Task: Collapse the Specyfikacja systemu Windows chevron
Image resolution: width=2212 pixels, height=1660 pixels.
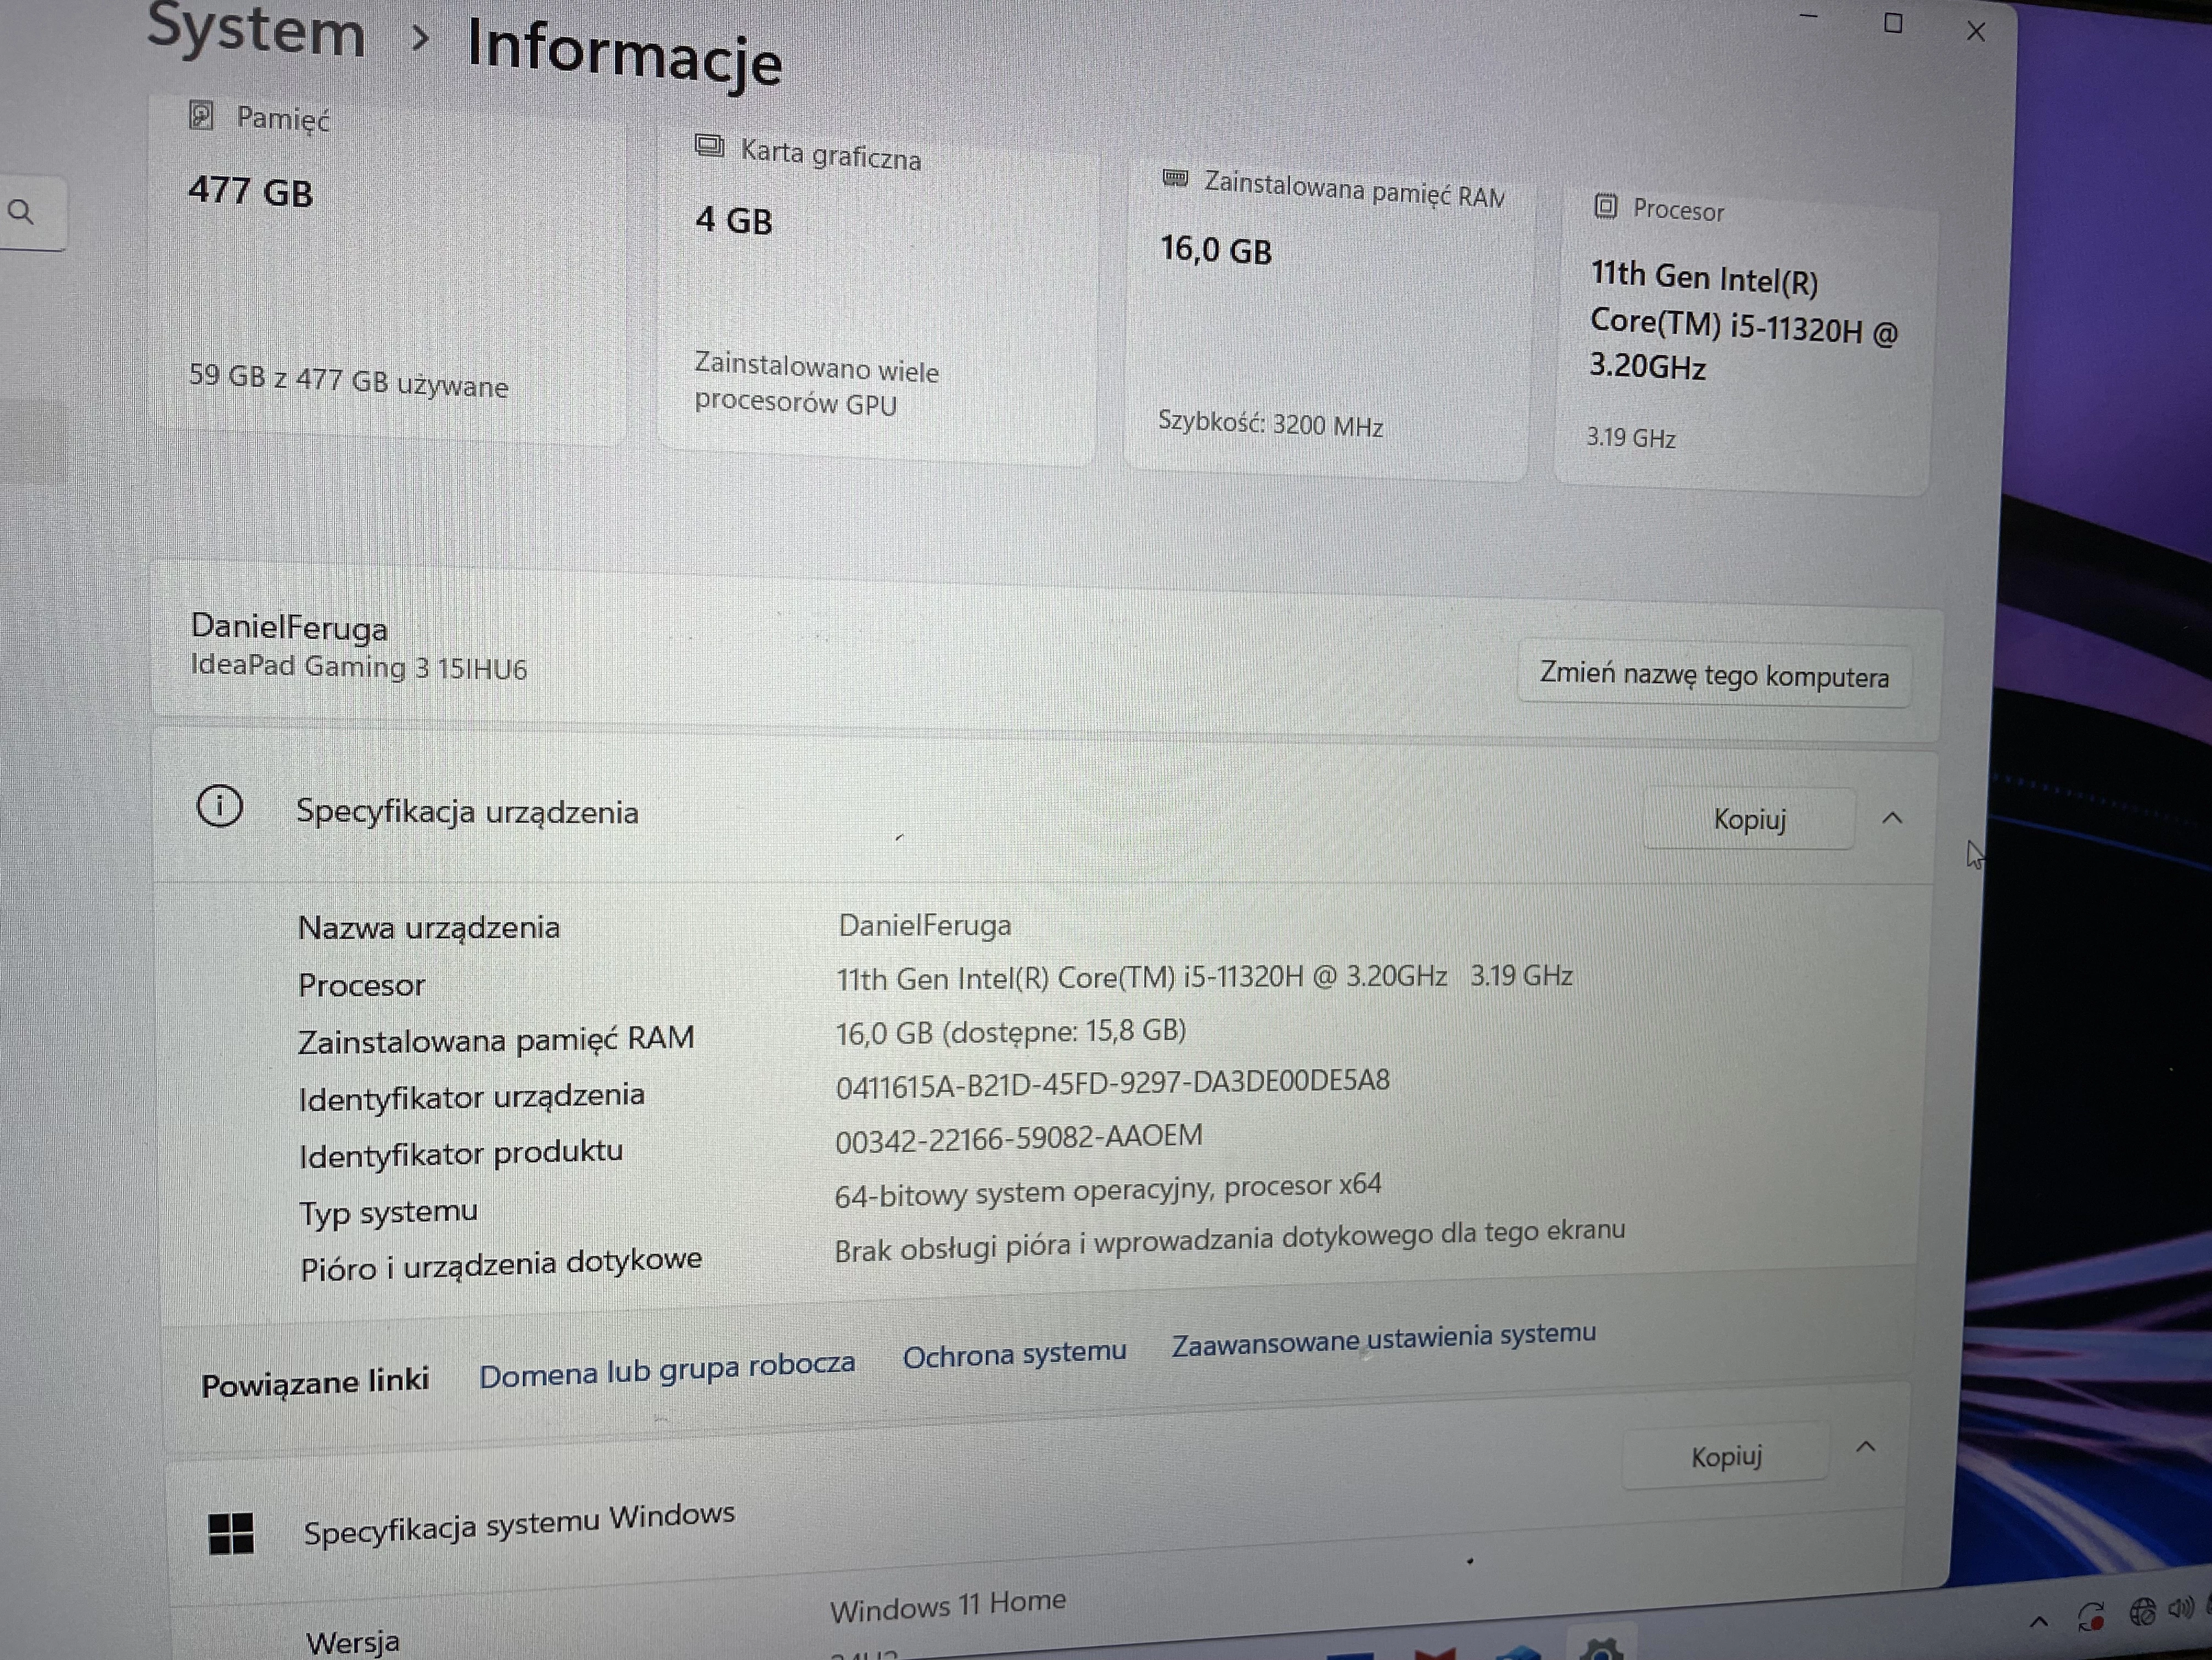Action: click(x=1866, y=1447)
